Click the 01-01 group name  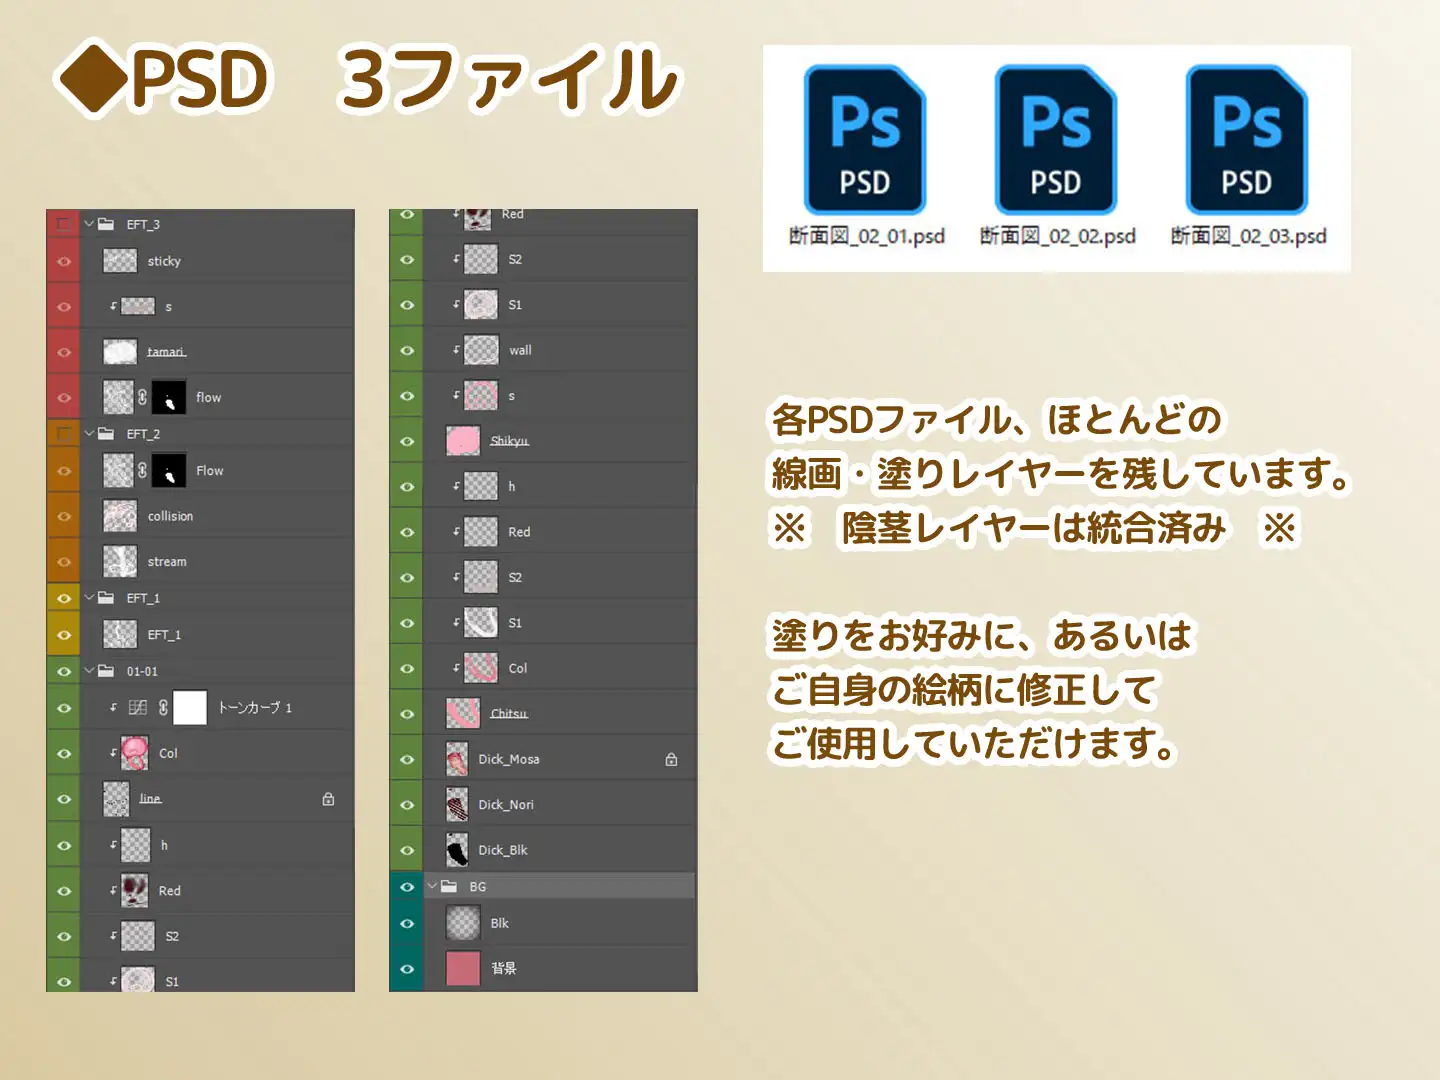[142, 671]
